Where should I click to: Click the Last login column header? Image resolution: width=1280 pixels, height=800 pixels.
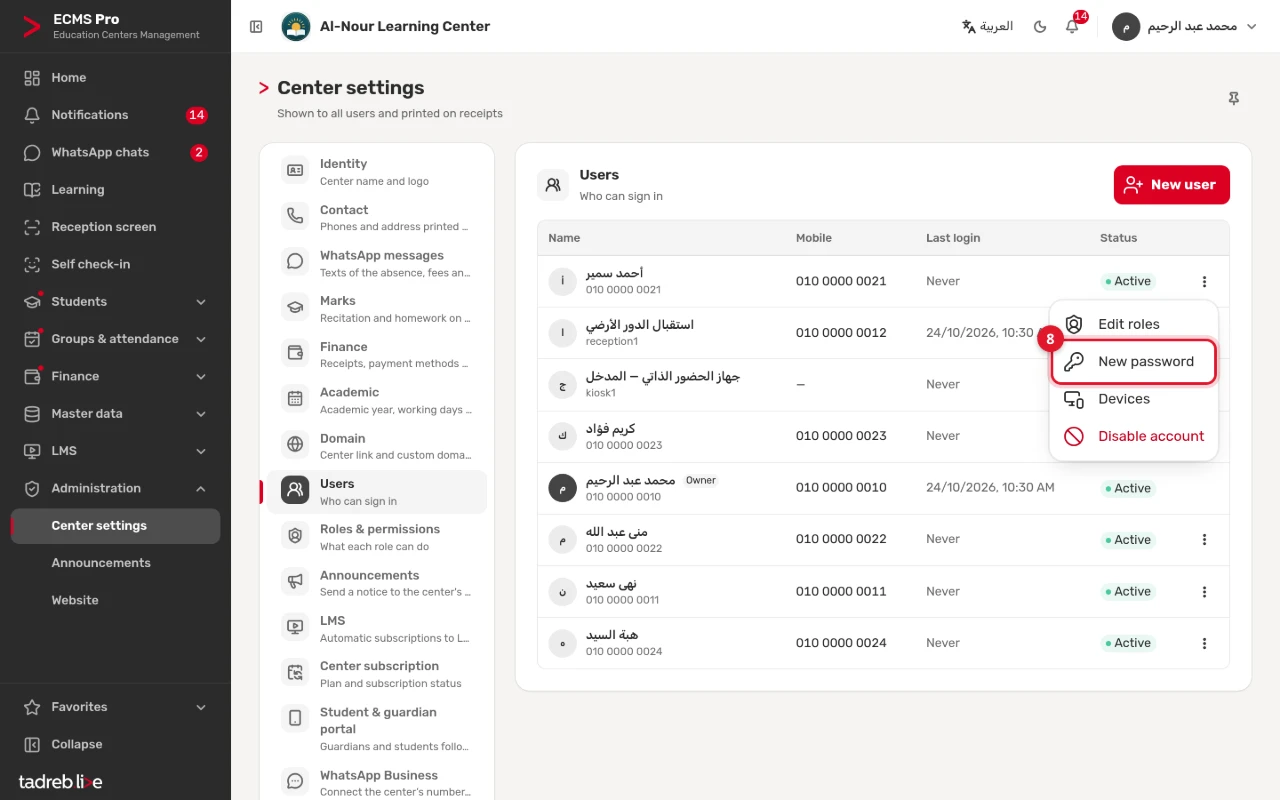coord(953,238)
